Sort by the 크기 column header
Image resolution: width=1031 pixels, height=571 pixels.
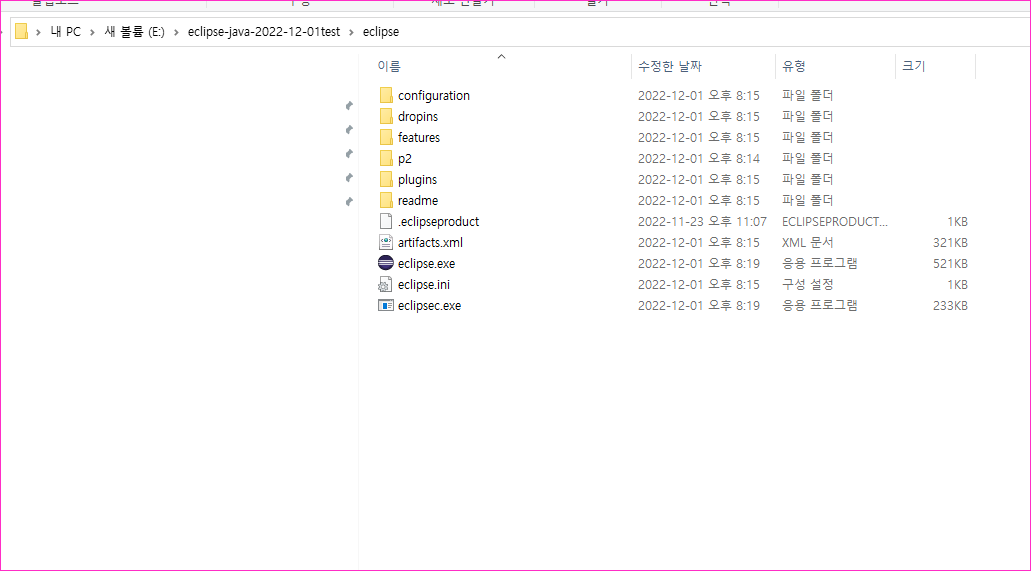click(913, 66)
